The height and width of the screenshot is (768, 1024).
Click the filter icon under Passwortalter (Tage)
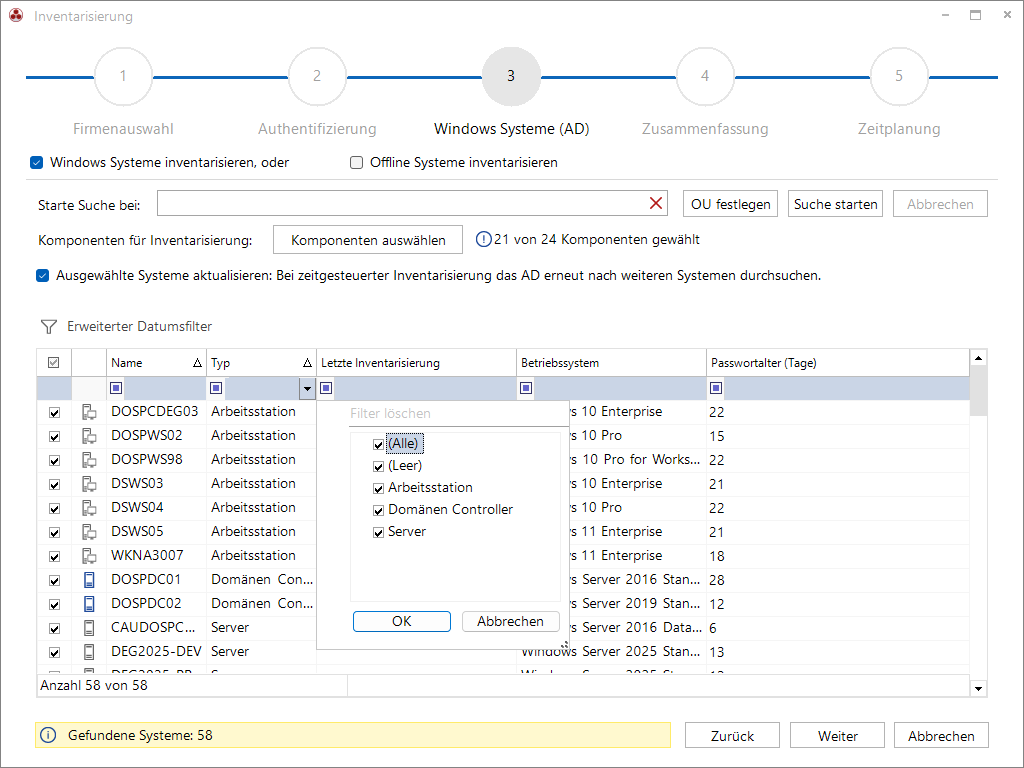(716, 388)
